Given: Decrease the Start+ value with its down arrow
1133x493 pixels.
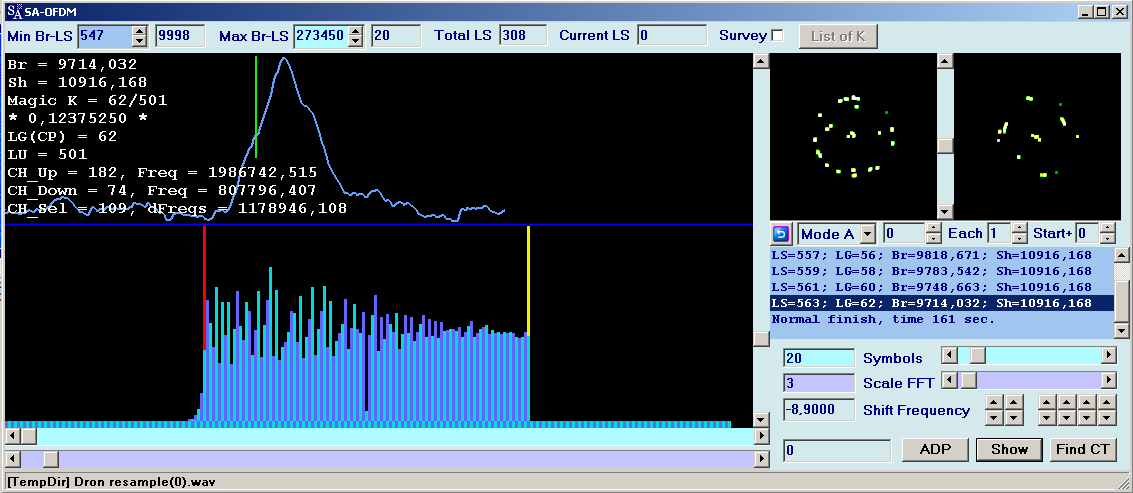Looking at the screenshot, I should (x=1107, y=239).
